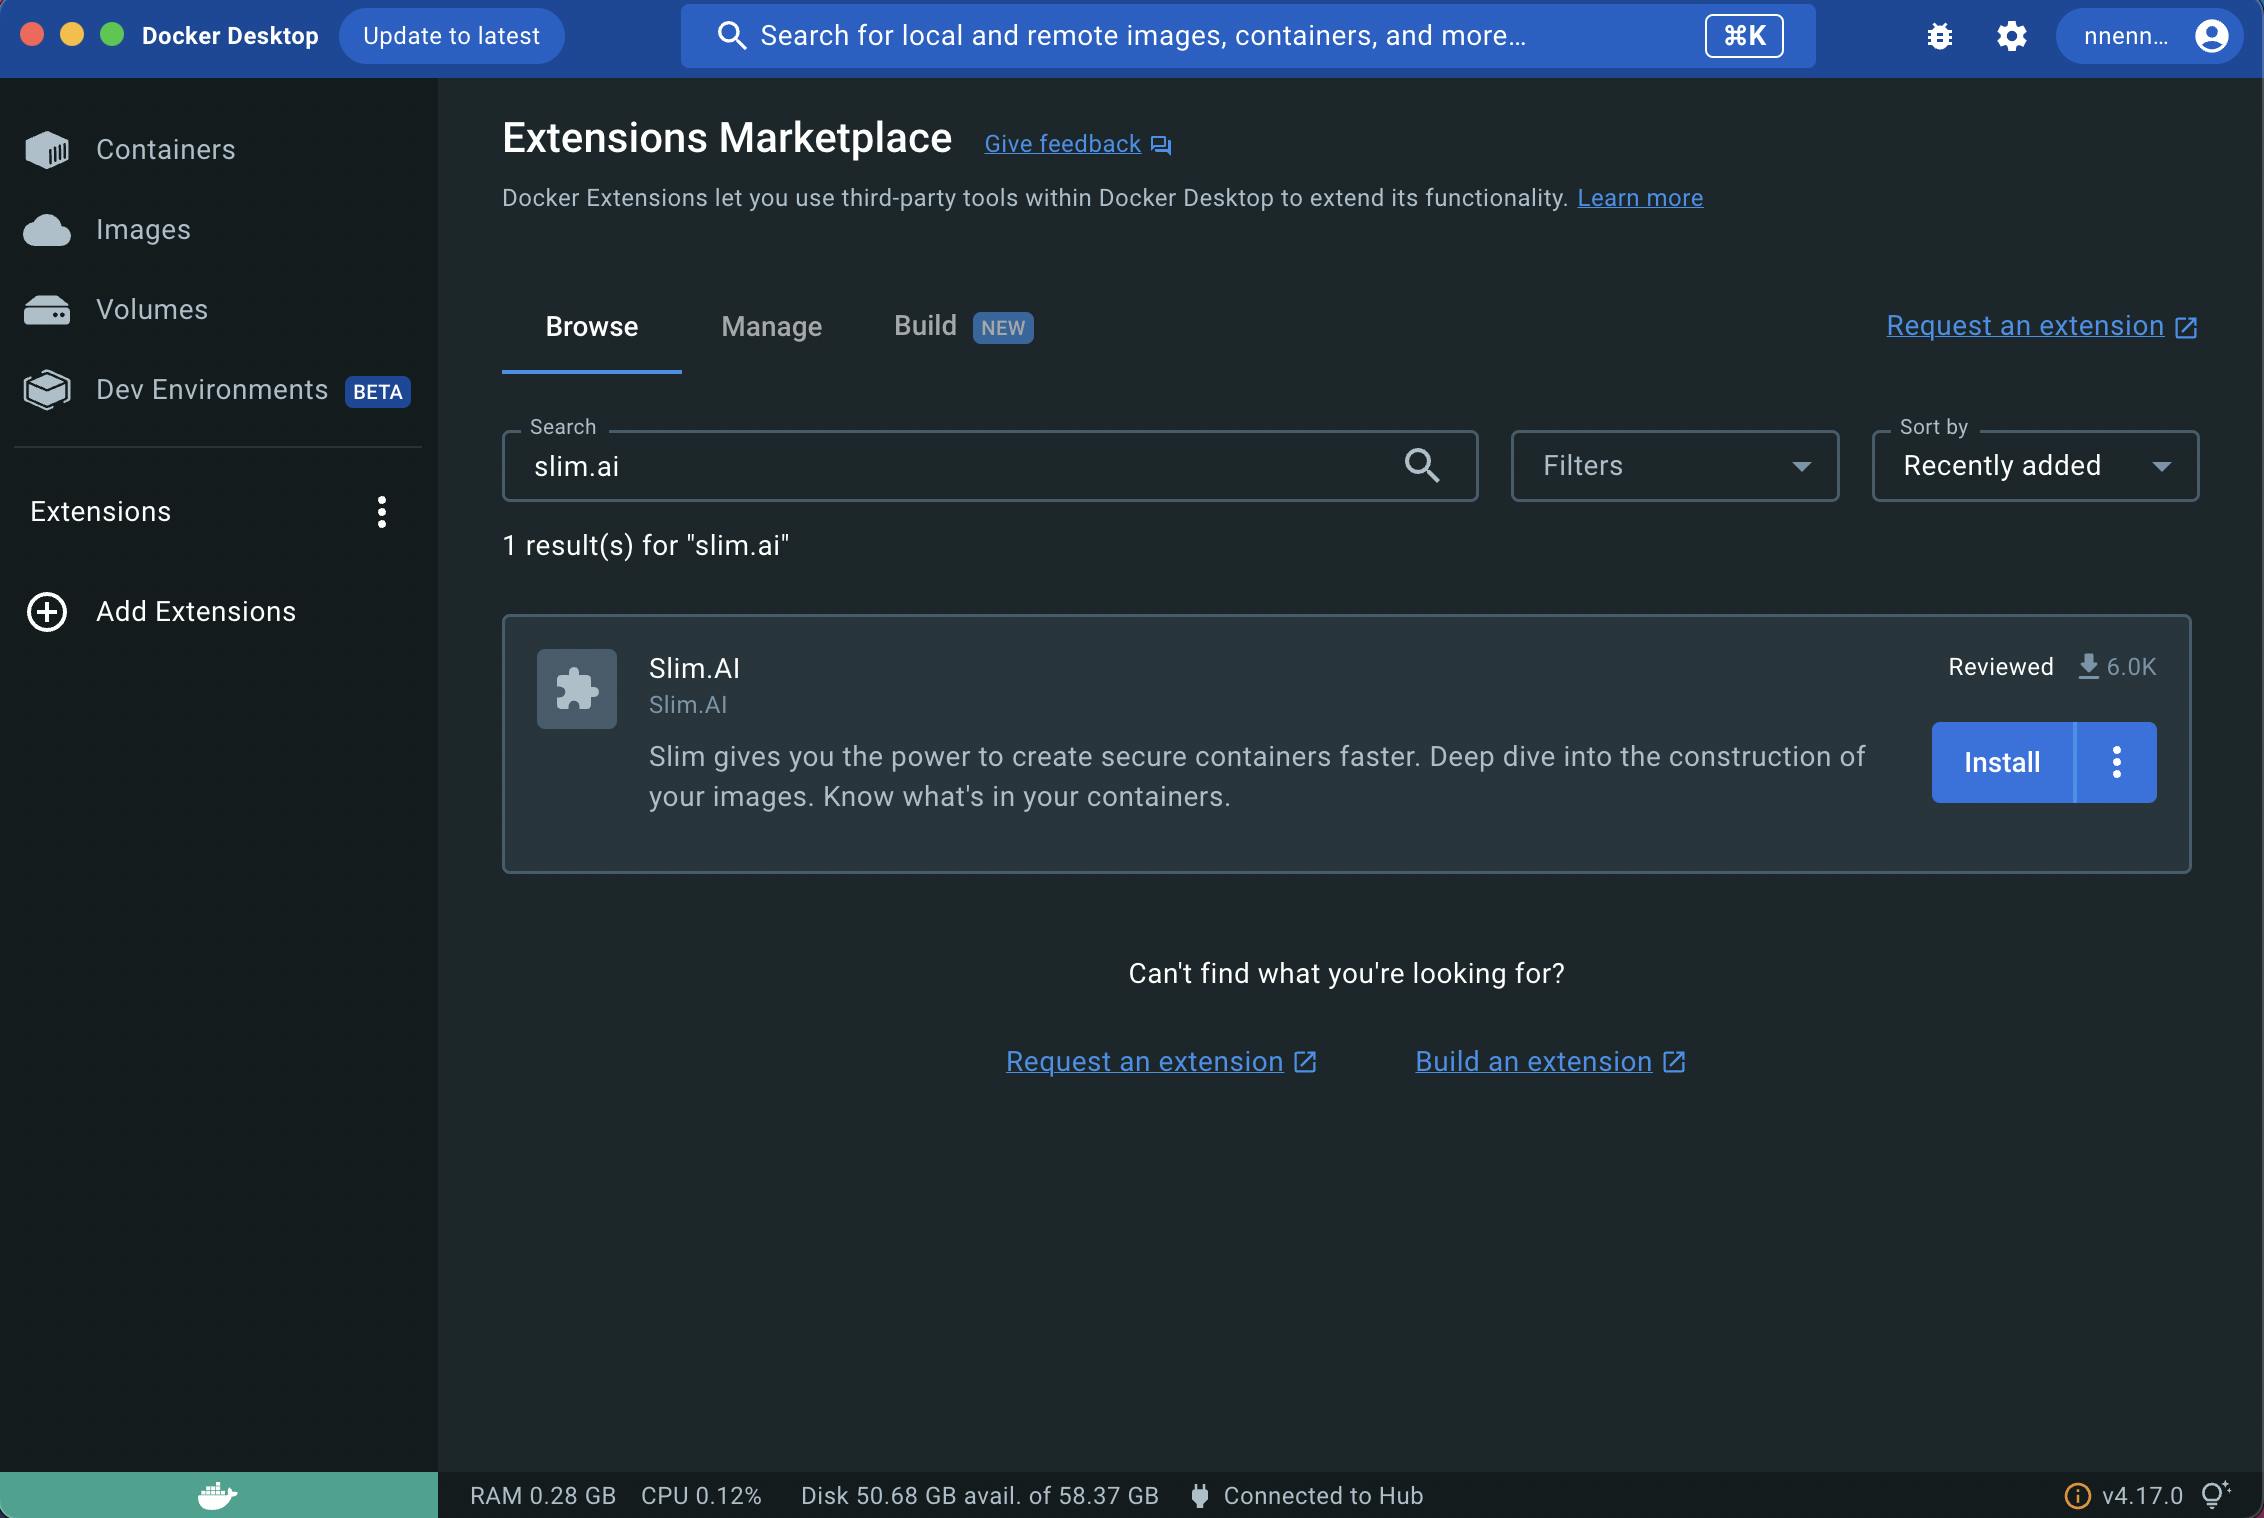Screen dimensions: 2264x1518
Task: Click the RAM 0.28 GB status entry
Action: tap(543, 1496)
